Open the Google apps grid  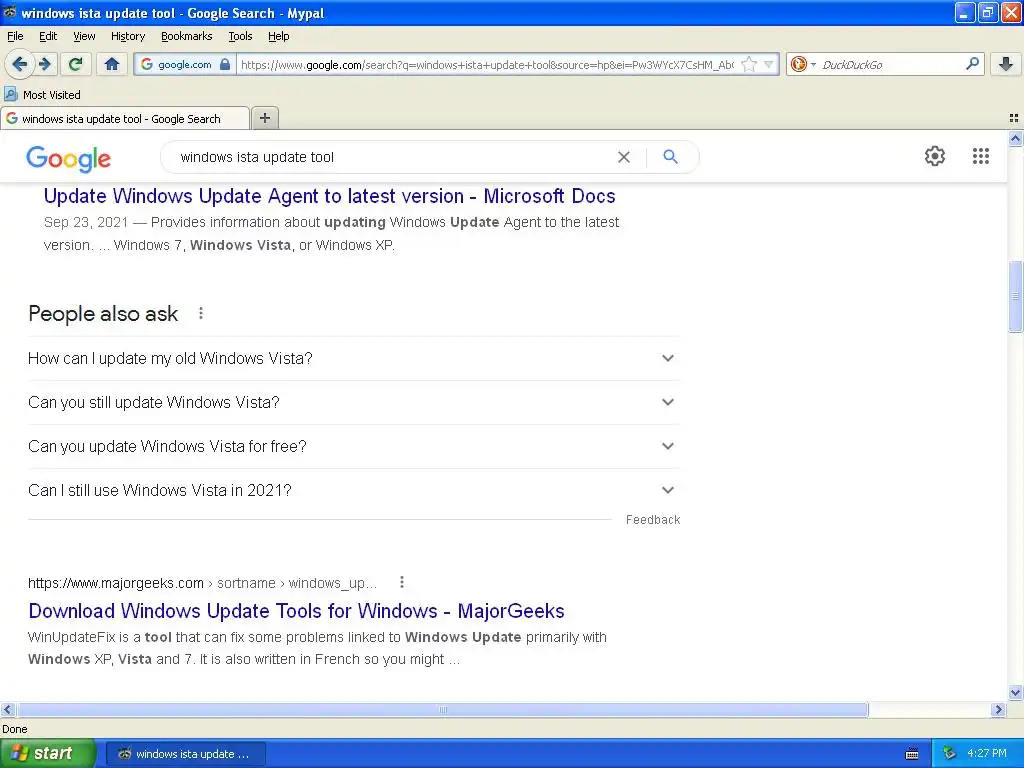[x=980, y=156]
